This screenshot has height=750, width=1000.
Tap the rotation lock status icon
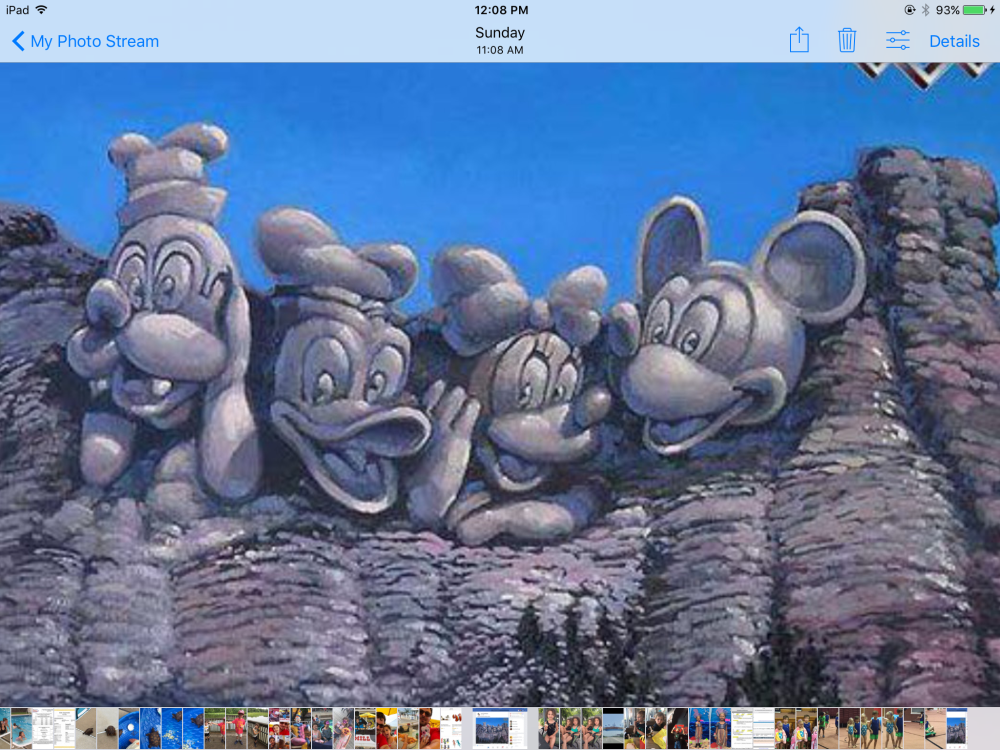[x=909, y=10]
